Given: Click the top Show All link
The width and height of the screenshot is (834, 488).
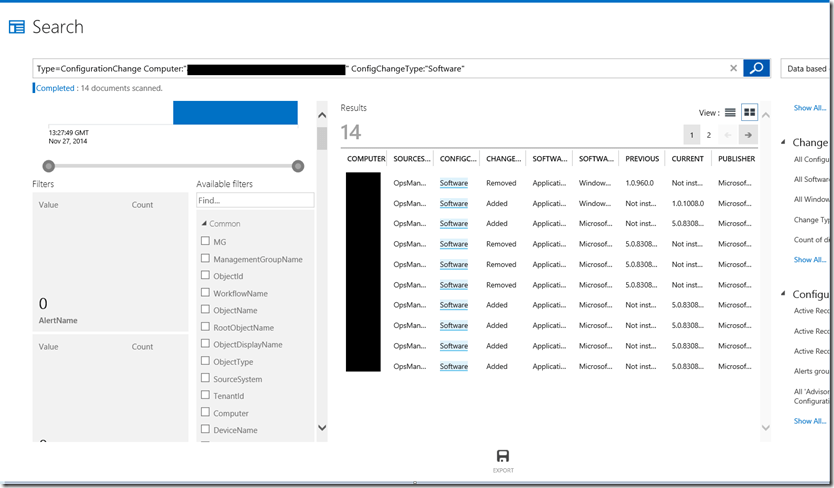Looking at the screenshot, I should click(x=809, y=108).
